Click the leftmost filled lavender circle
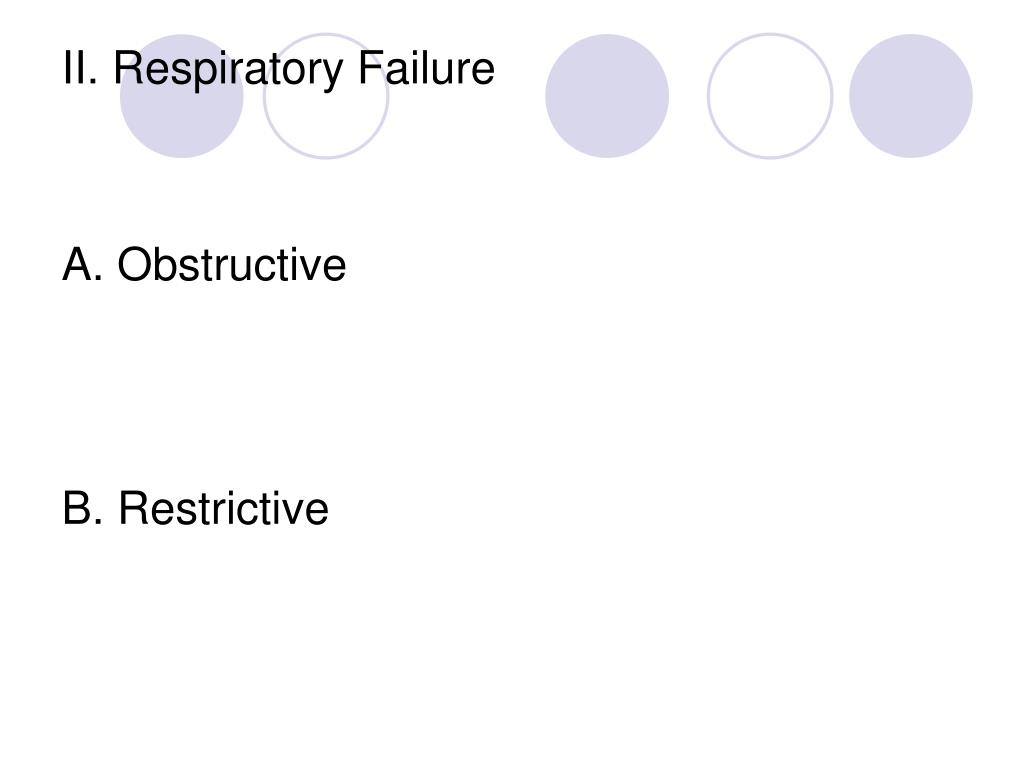The width and height of the screenshot is (1024, 768). tap(182, 96)
